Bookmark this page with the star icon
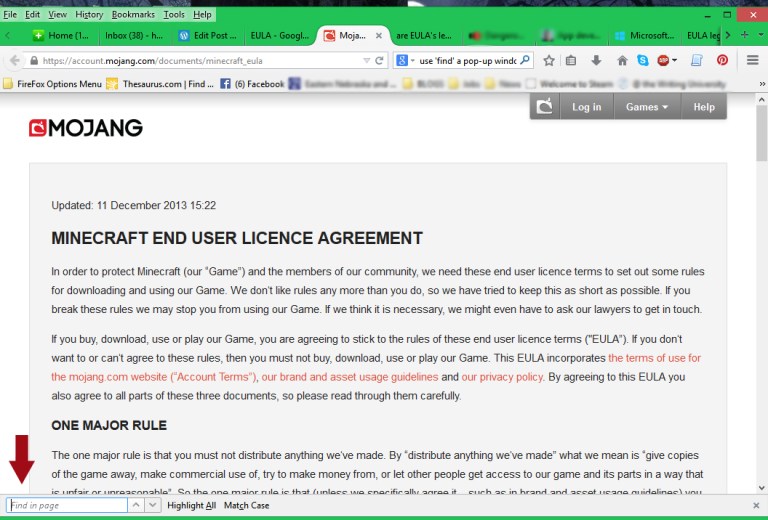 tap(549, 60)
